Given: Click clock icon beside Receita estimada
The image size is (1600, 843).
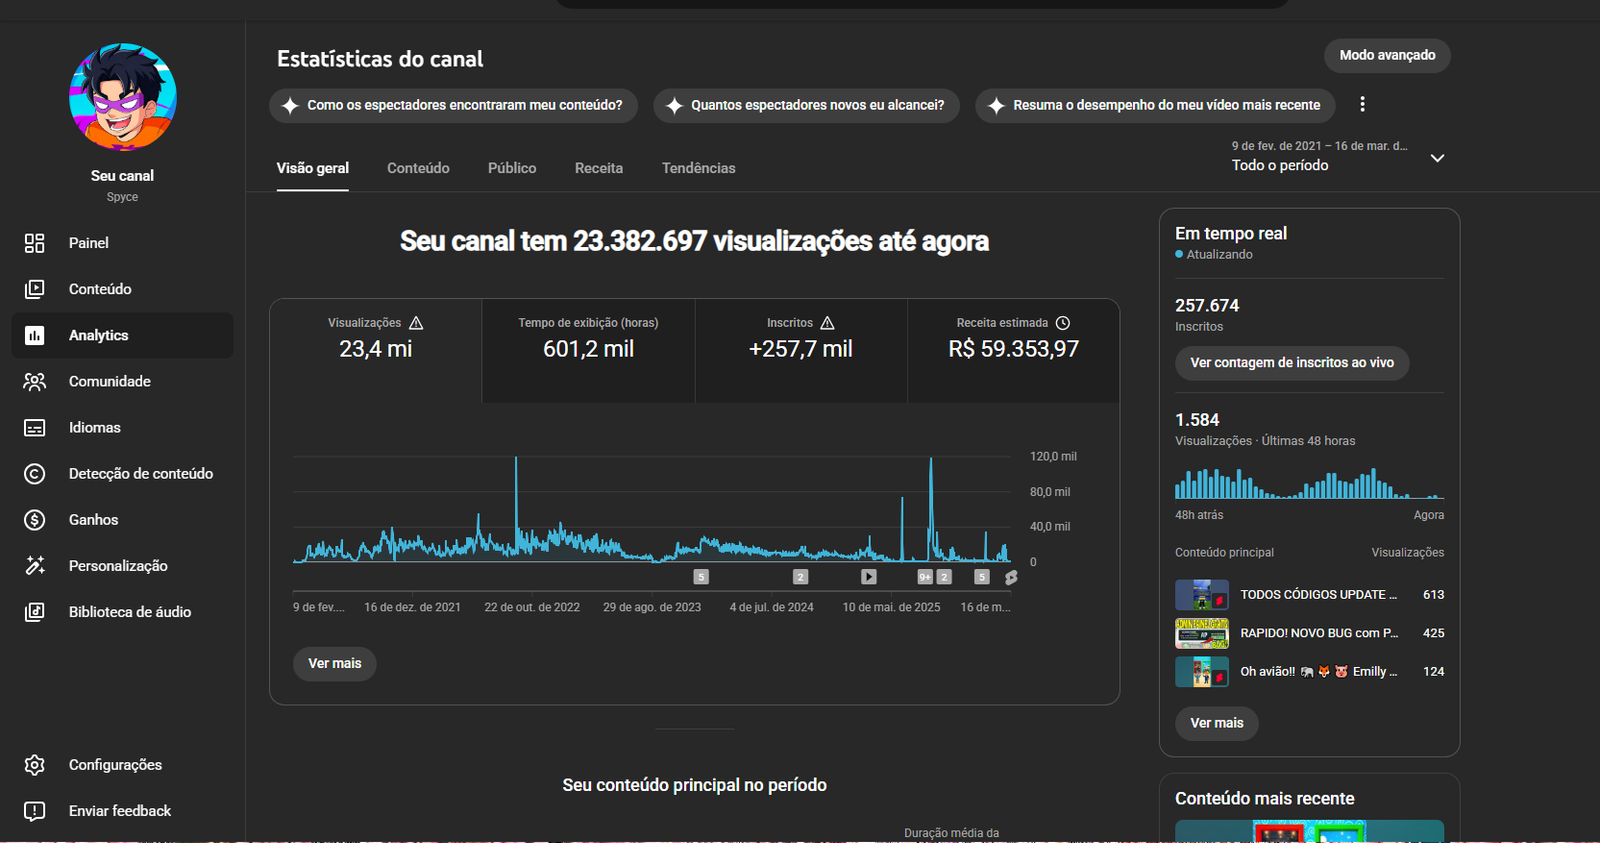Looking at the screenshot, I should (x=1063, y=323).
